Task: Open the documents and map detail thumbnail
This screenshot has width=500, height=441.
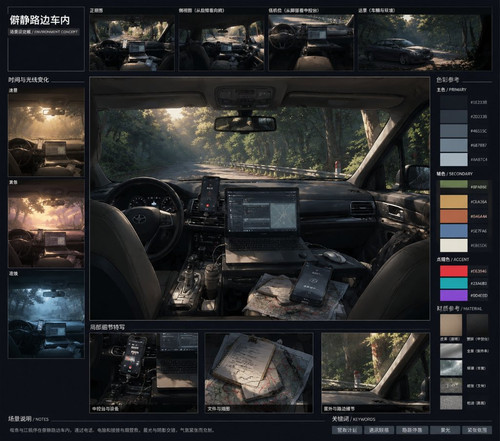Action: (x=259, y=373)
